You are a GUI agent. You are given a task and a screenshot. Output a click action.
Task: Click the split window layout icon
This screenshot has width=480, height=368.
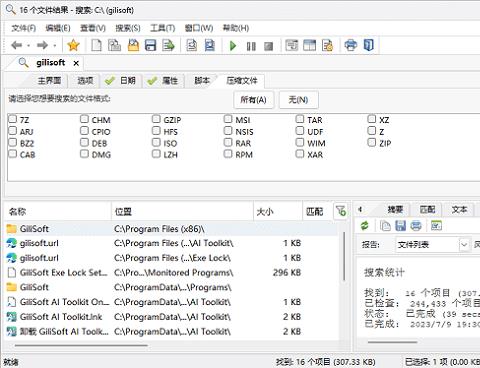pos(310,45)
